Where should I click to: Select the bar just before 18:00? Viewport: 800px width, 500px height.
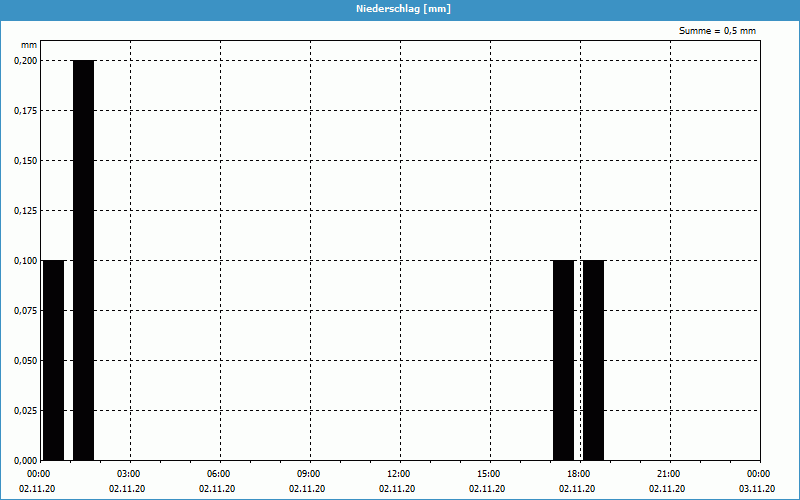click(x=563, y=360)
